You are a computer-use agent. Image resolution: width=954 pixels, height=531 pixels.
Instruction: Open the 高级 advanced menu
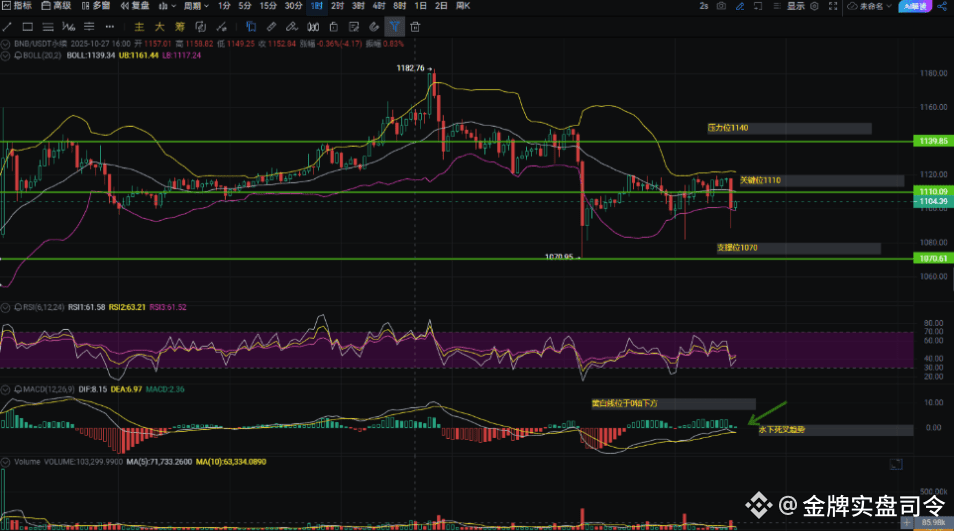pyautogui.click(x=56, y=5)
